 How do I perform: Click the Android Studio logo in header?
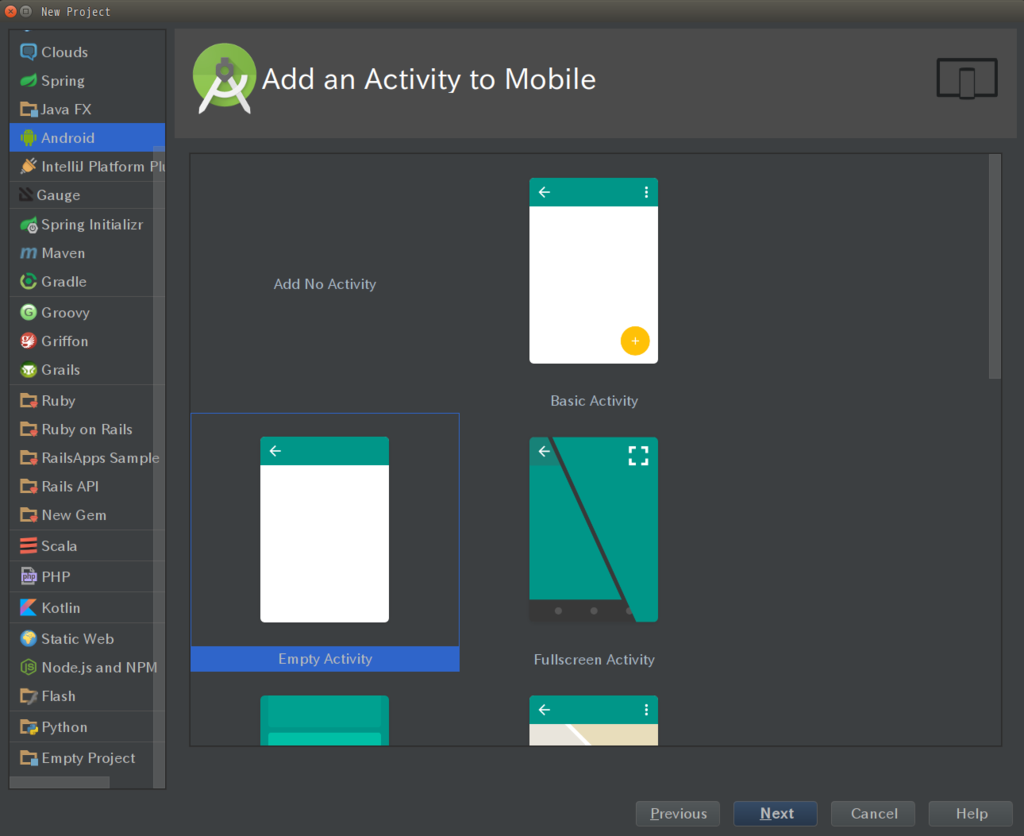224,79
